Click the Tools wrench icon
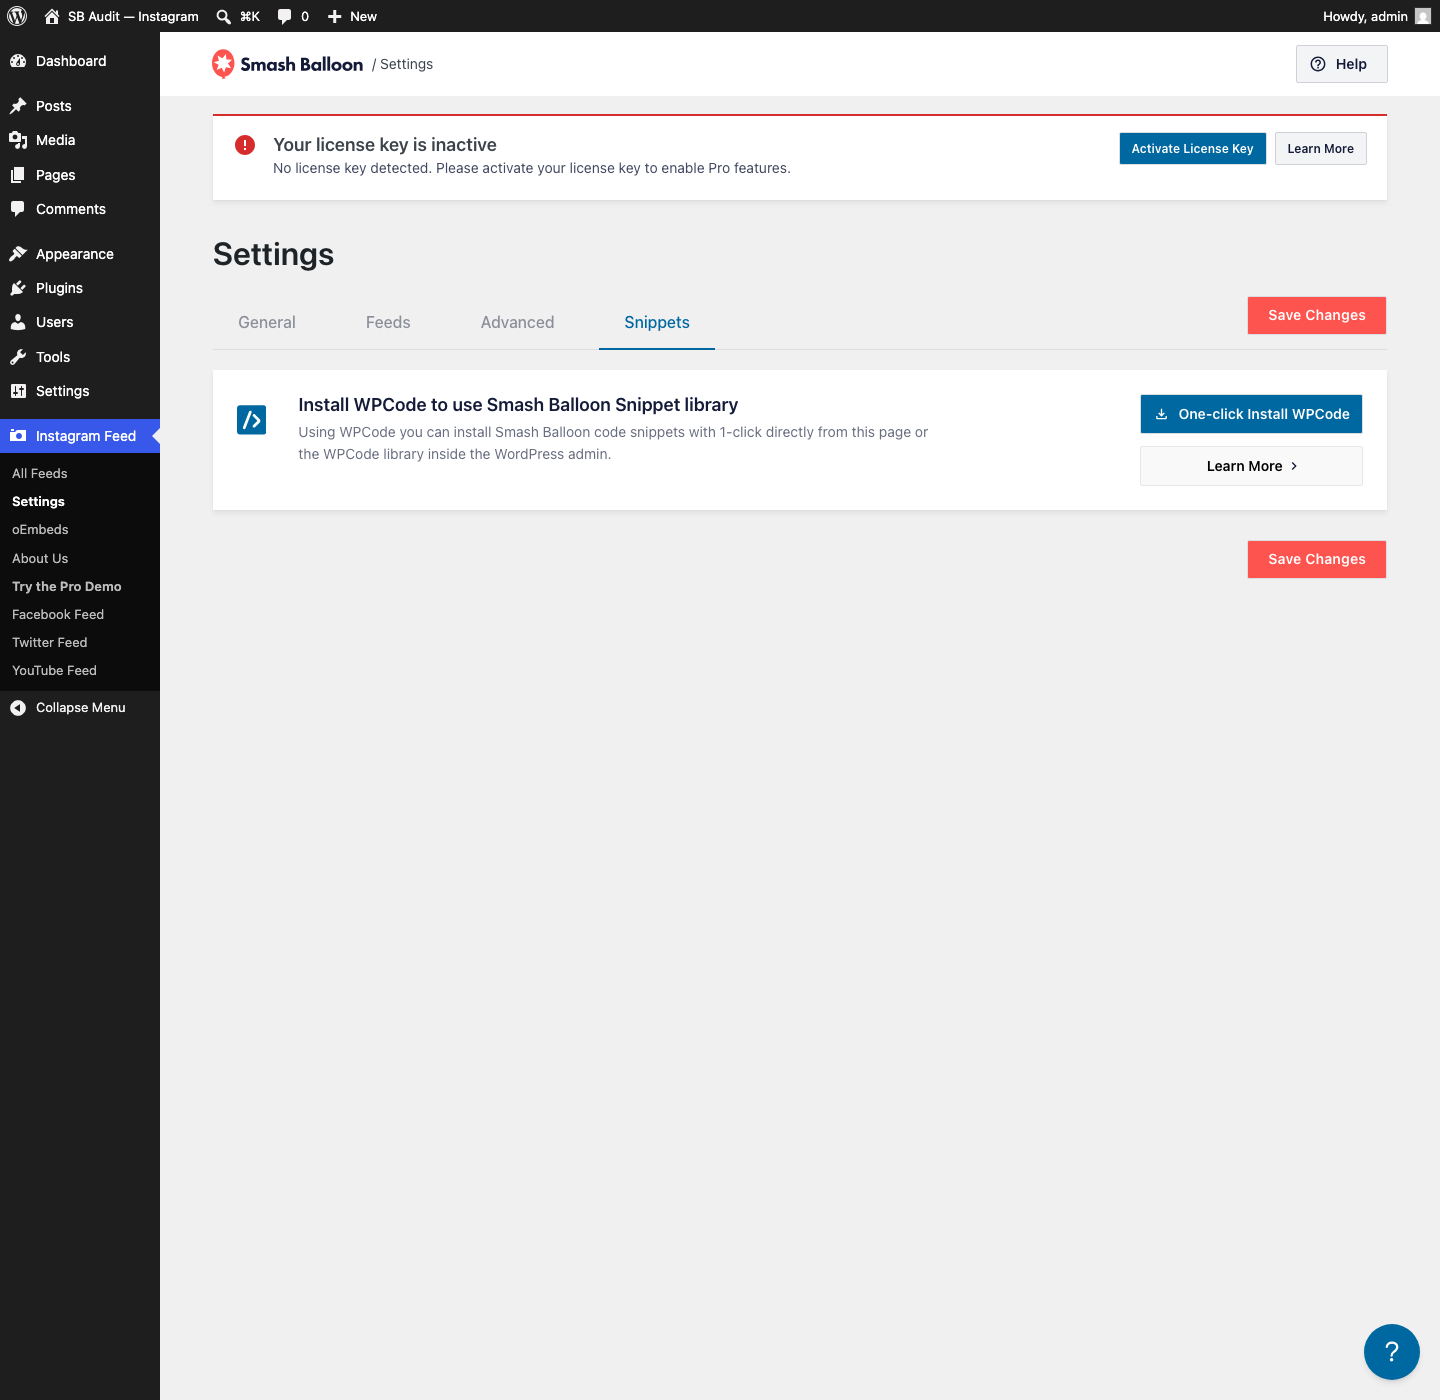Image resolution: width=1440 pixels, height=1400 pixels. point(18,357)
